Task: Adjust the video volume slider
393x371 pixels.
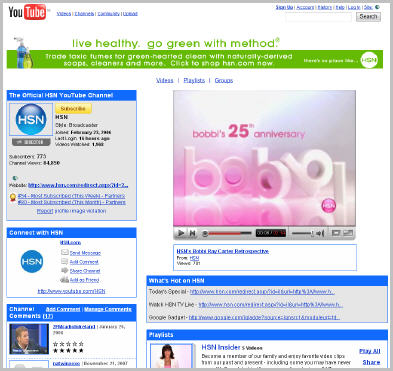Action: click(x=303, y=233)
